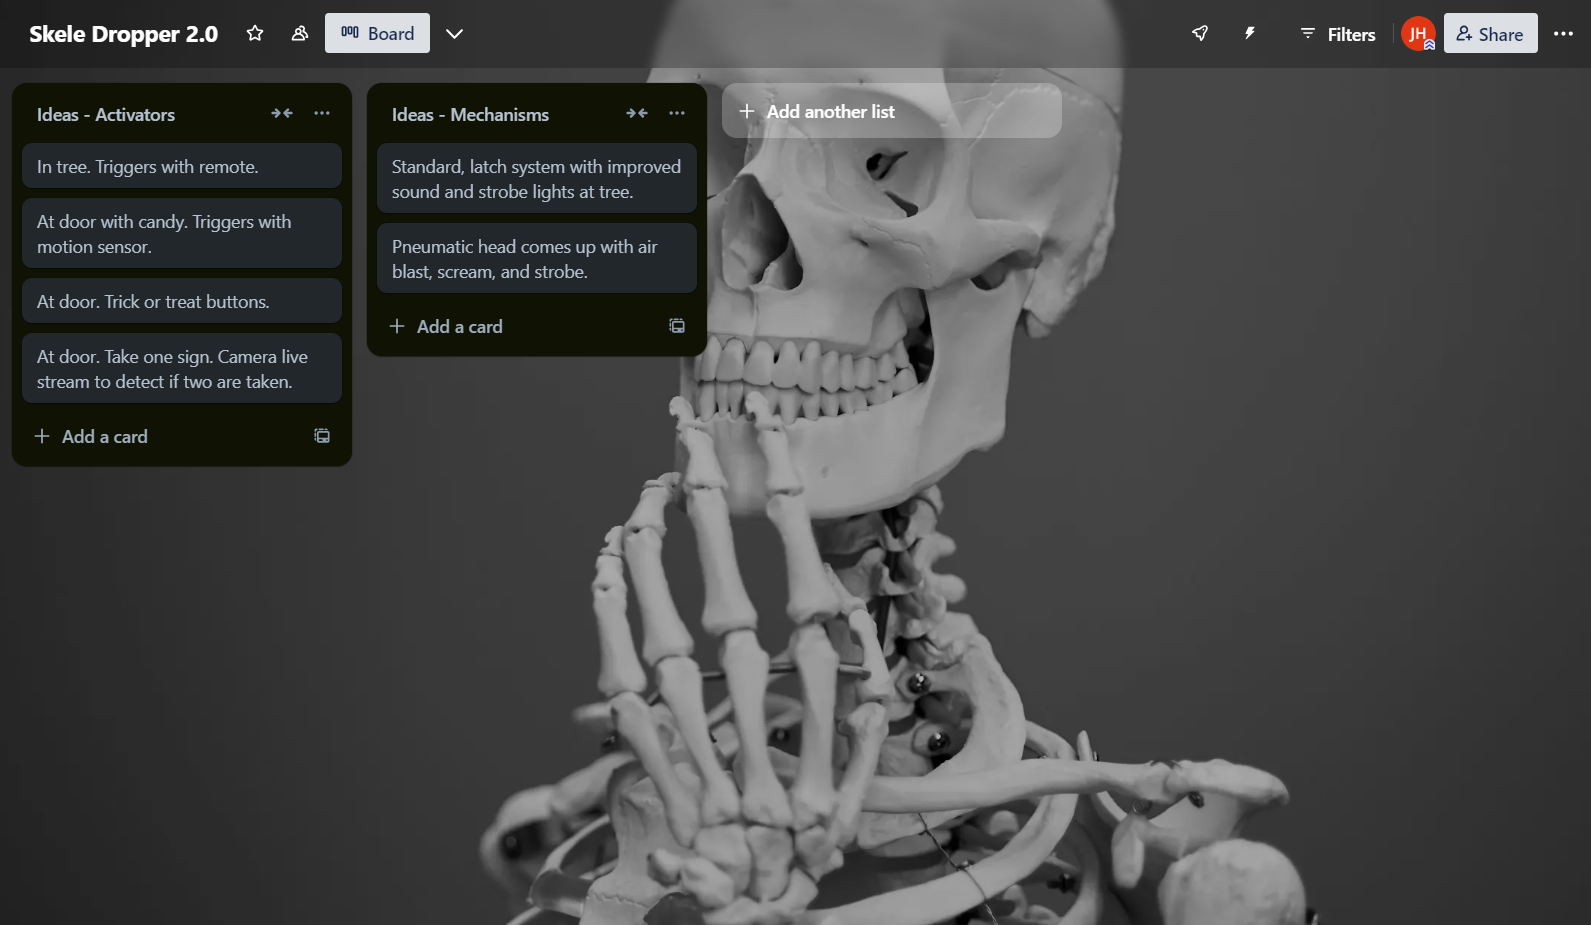This screenshot has height=925, width=1591.
Task: Add another list to the board
Action: (x=892, y=111)
